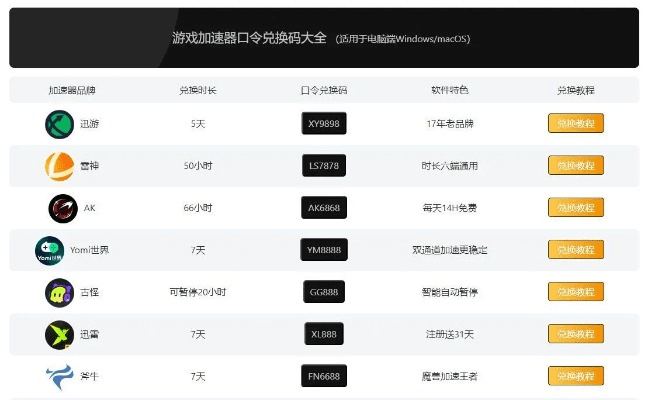Open 兑换教程 for the Yomi世界 row
Image resolution: width=648 pixels, height=400 pixels.
[576, 250]
